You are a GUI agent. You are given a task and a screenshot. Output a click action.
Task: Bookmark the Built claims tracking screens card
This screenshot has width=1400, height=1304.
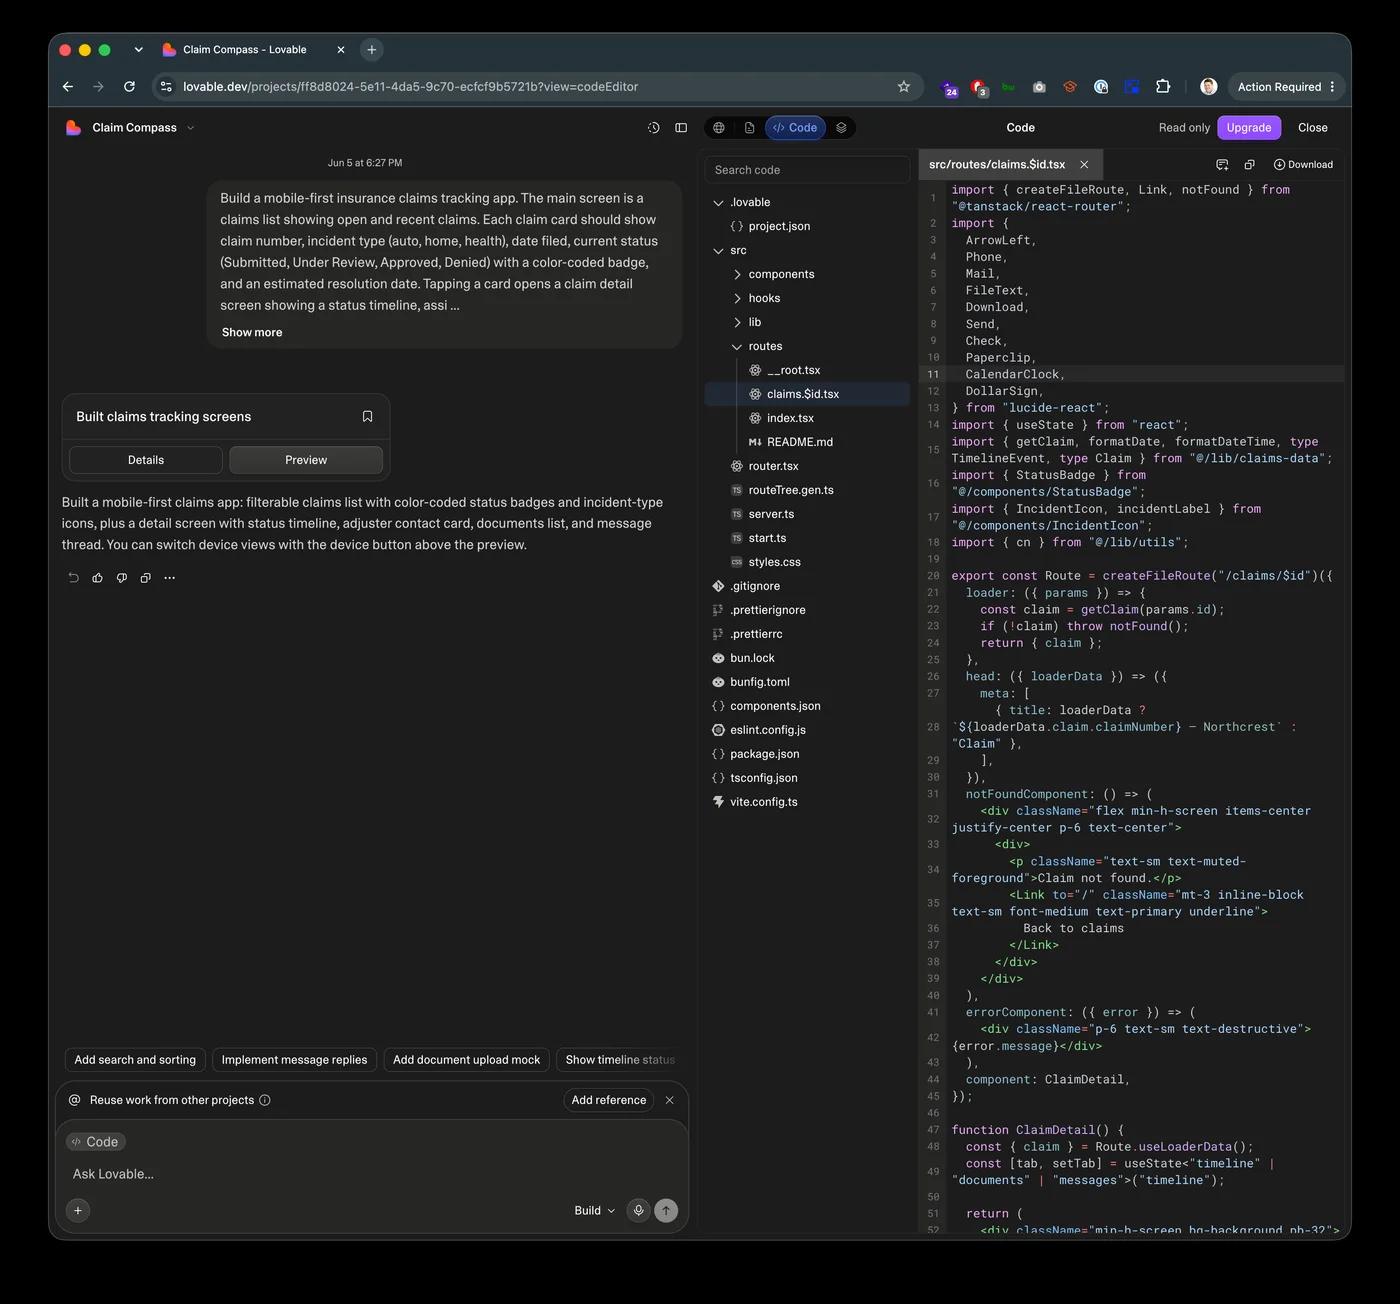367,416
